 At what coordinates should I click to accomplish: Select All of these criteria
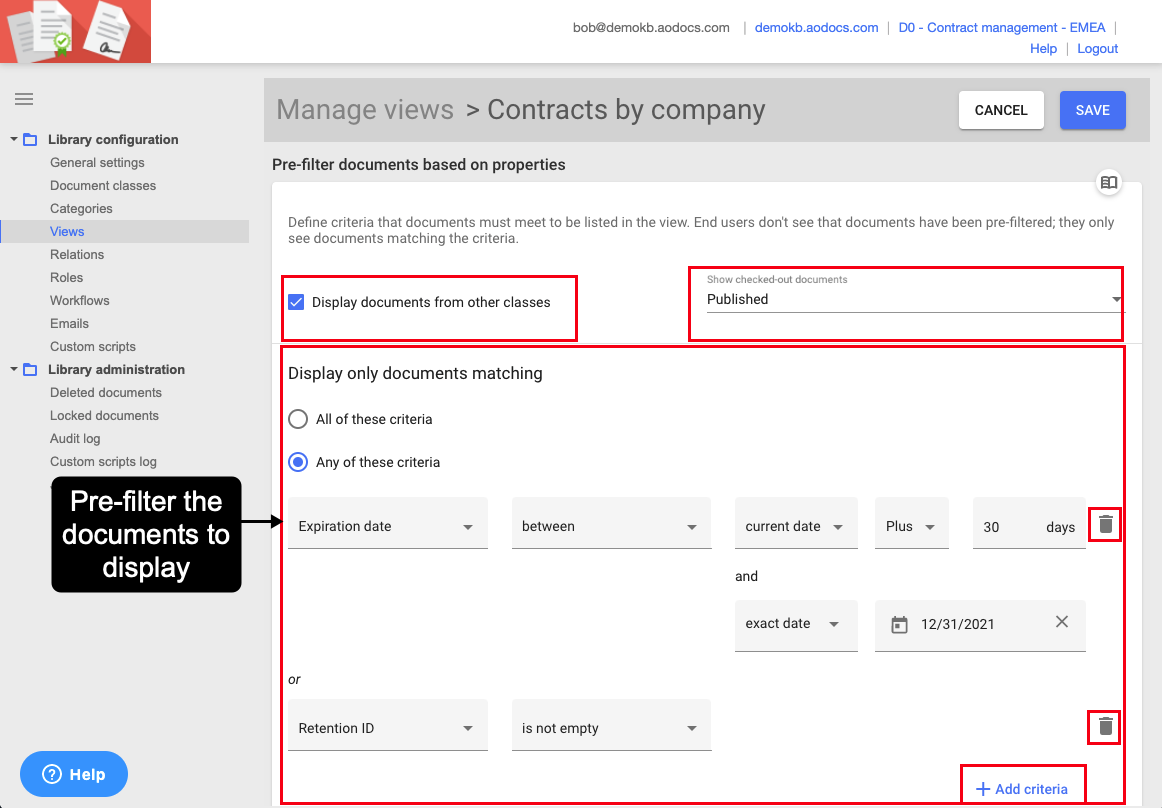298,419
